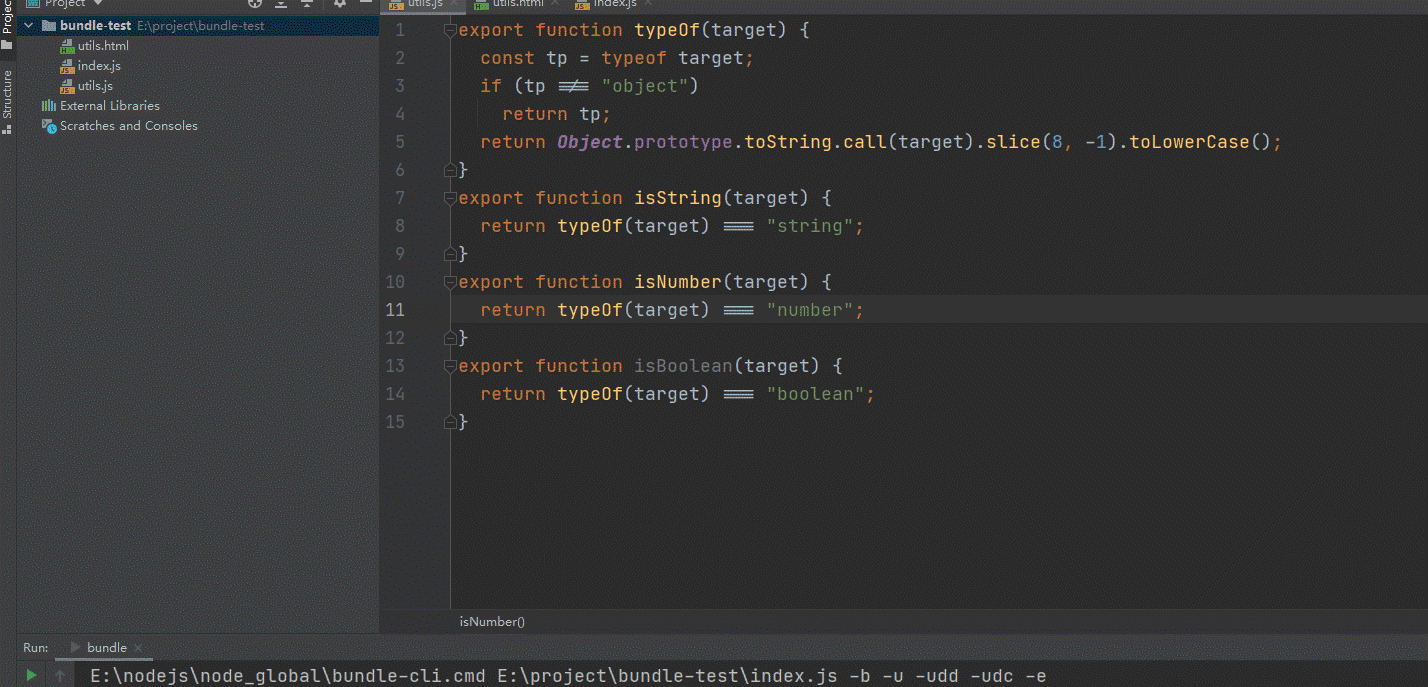The image size is (1428, 687).
Task: Click the bundle-cli.cmd command line output
Action: pos(568,677)
